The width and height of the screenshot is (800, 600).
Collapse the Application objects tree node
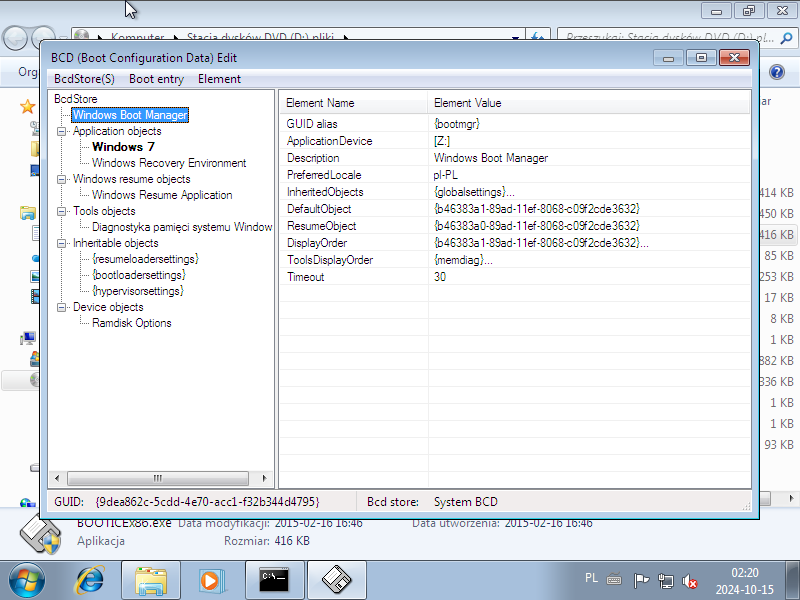[x=61, y=131]
